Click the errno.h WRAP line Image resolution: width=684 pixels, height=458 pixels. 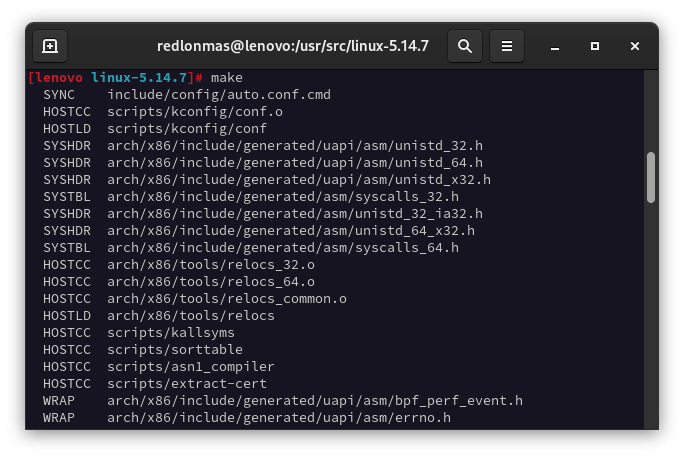(x=278, y=418)
